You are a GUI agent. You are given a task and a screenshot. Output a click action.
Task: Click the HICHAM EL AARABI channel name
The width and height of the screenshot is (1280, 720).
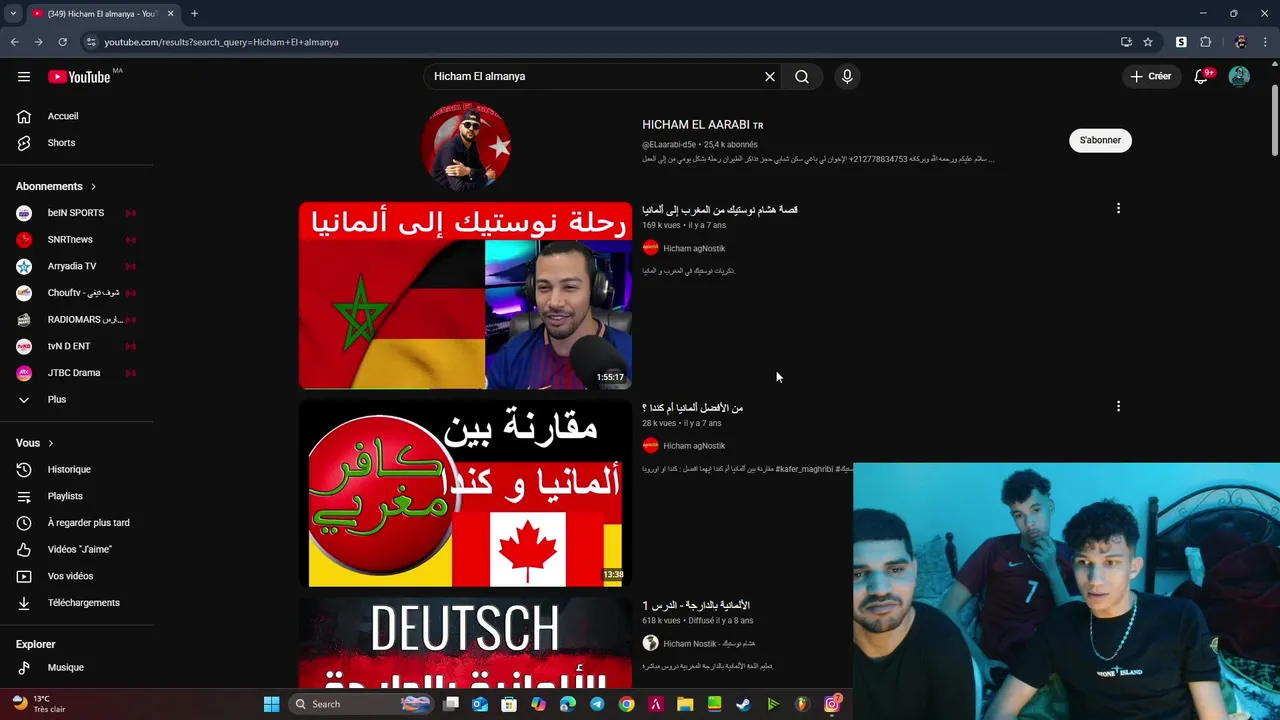click(x=702, y=125)
